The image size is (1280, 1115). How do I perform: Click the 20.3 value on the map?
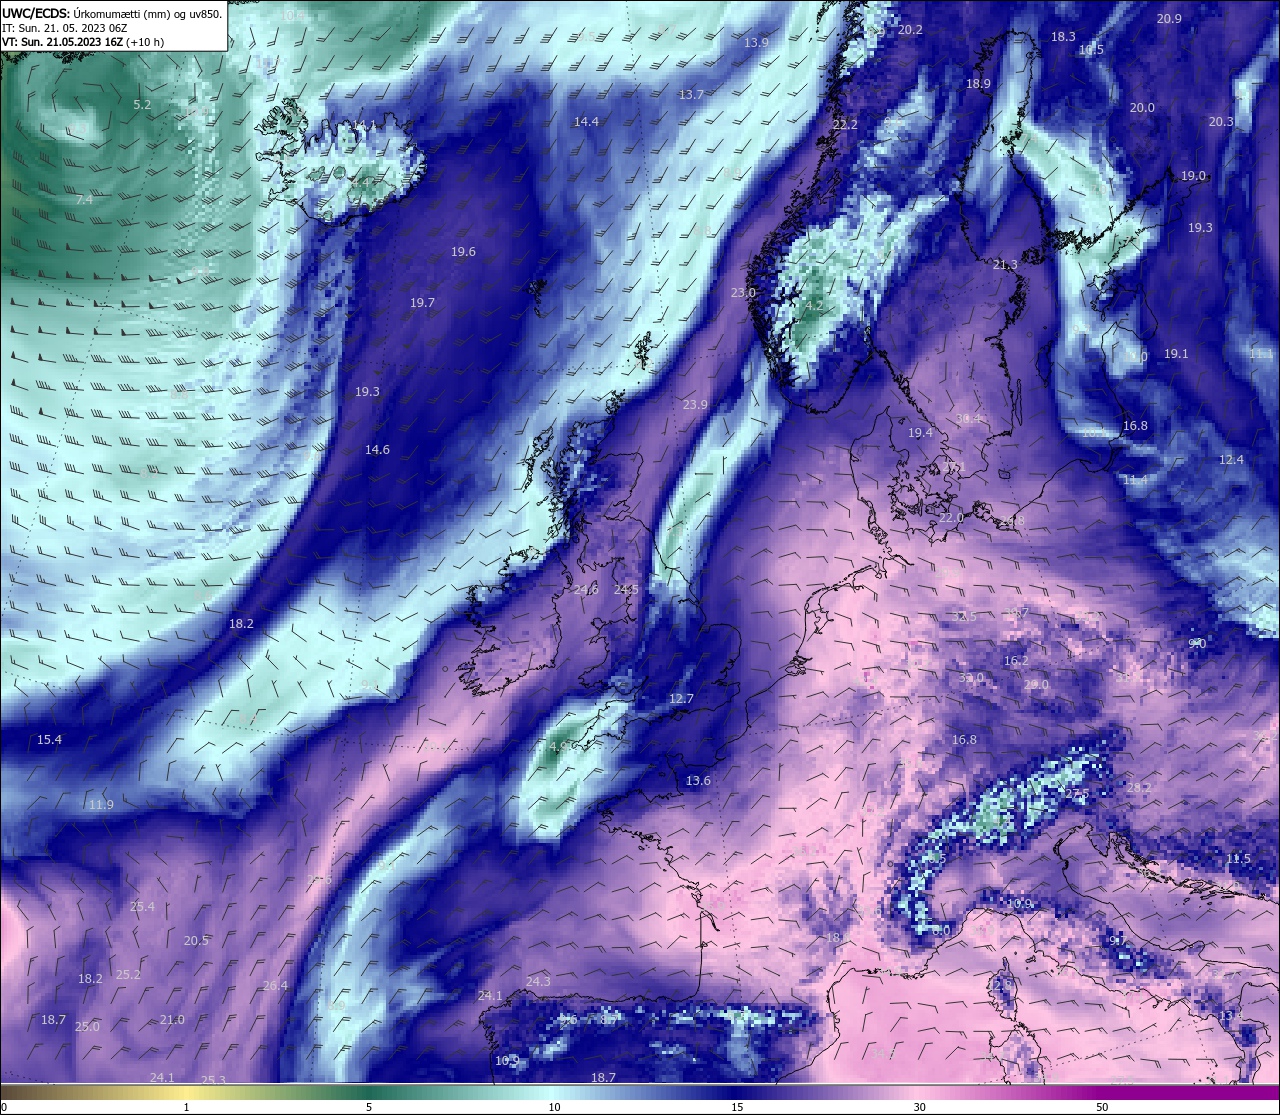pyautogui.click(x=1221, y=122)
